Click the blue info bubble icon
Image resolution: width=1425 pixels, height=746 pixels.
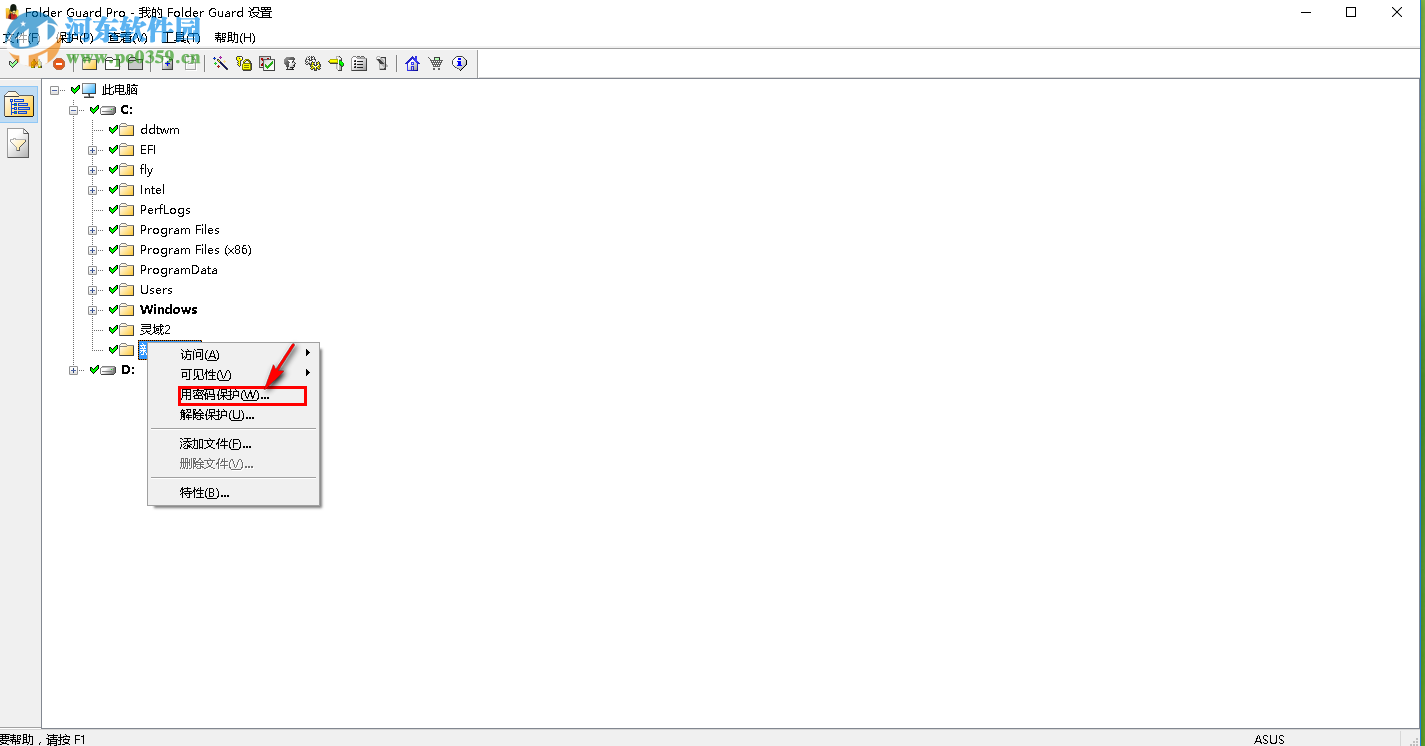click(459, 64)
